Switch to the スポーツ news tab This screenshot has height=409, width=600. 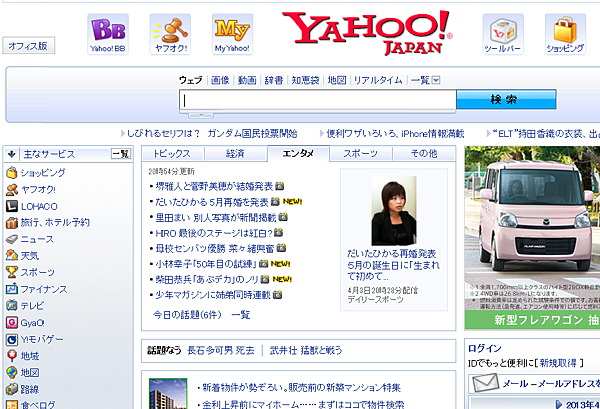pos(360,154)
